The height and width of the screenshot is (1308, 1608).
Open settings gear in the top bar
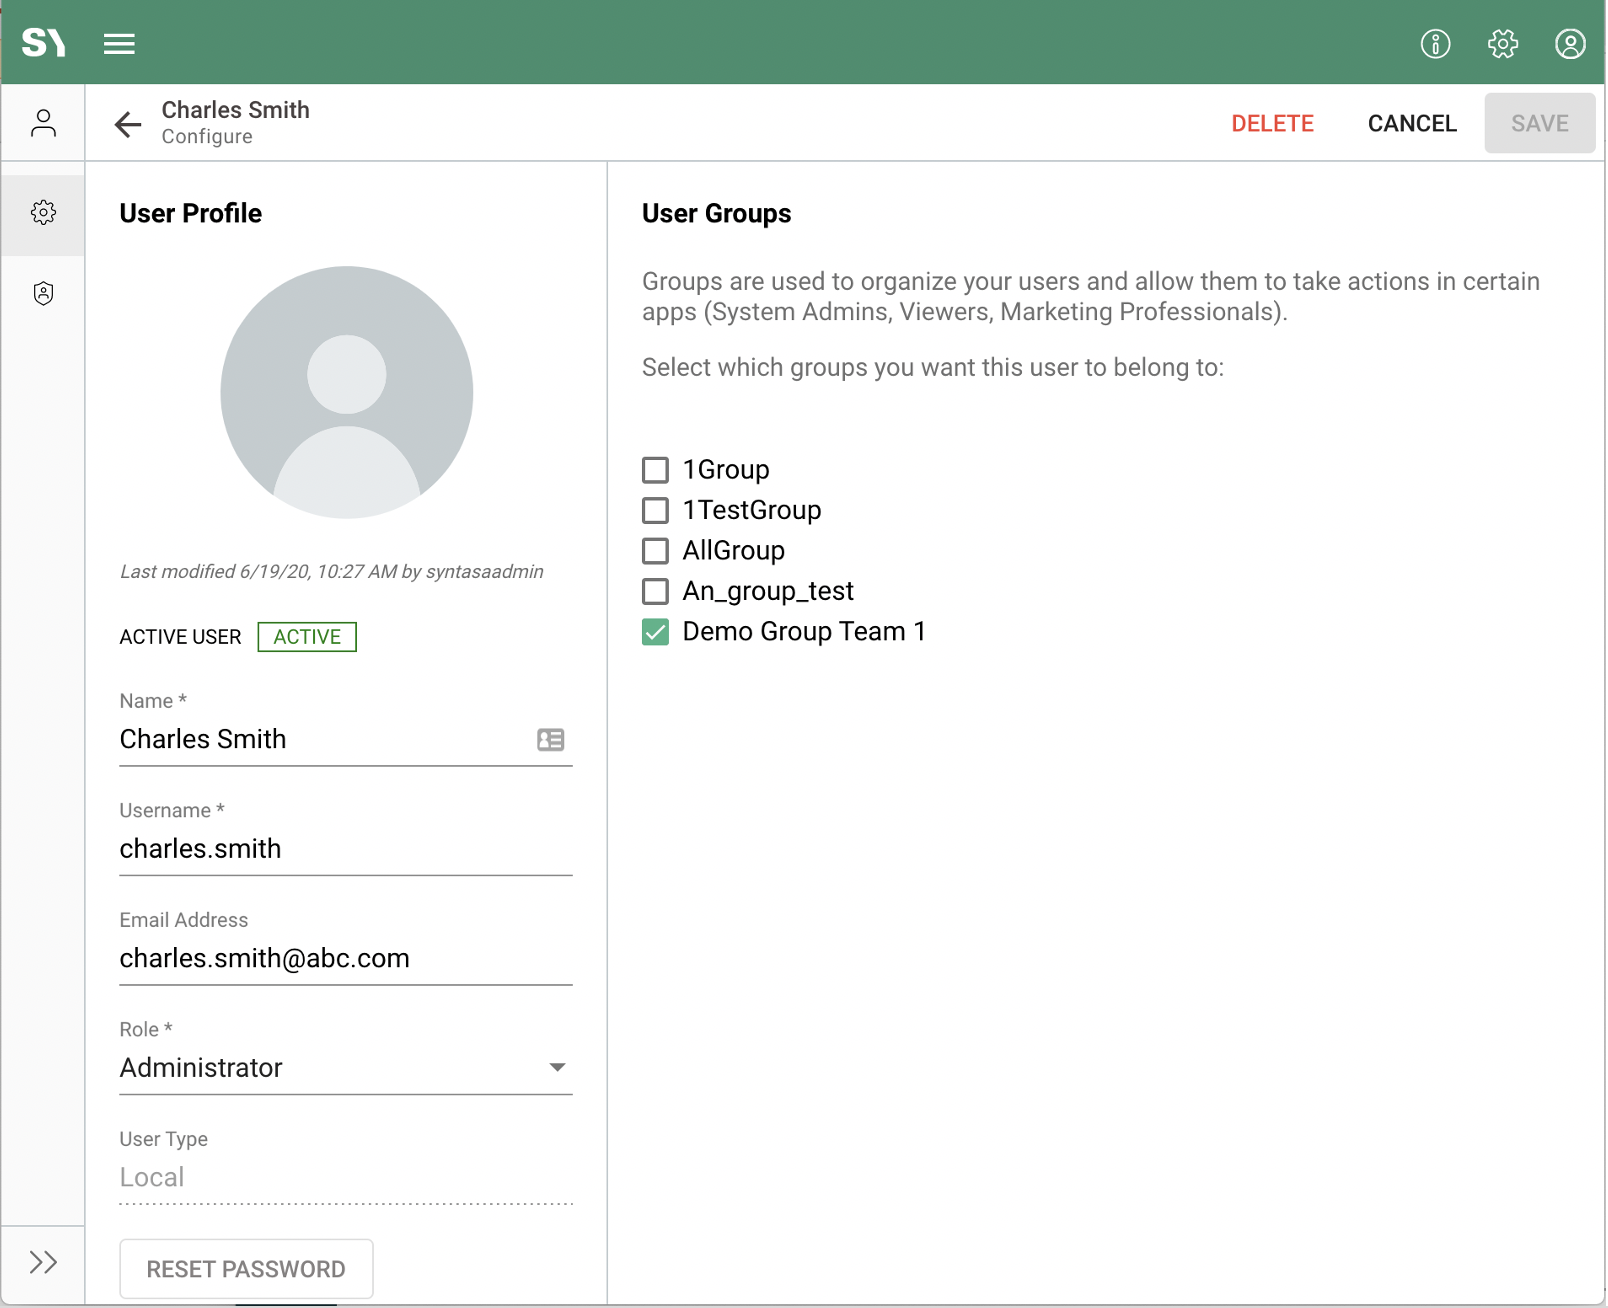(x=1502, y=44)
